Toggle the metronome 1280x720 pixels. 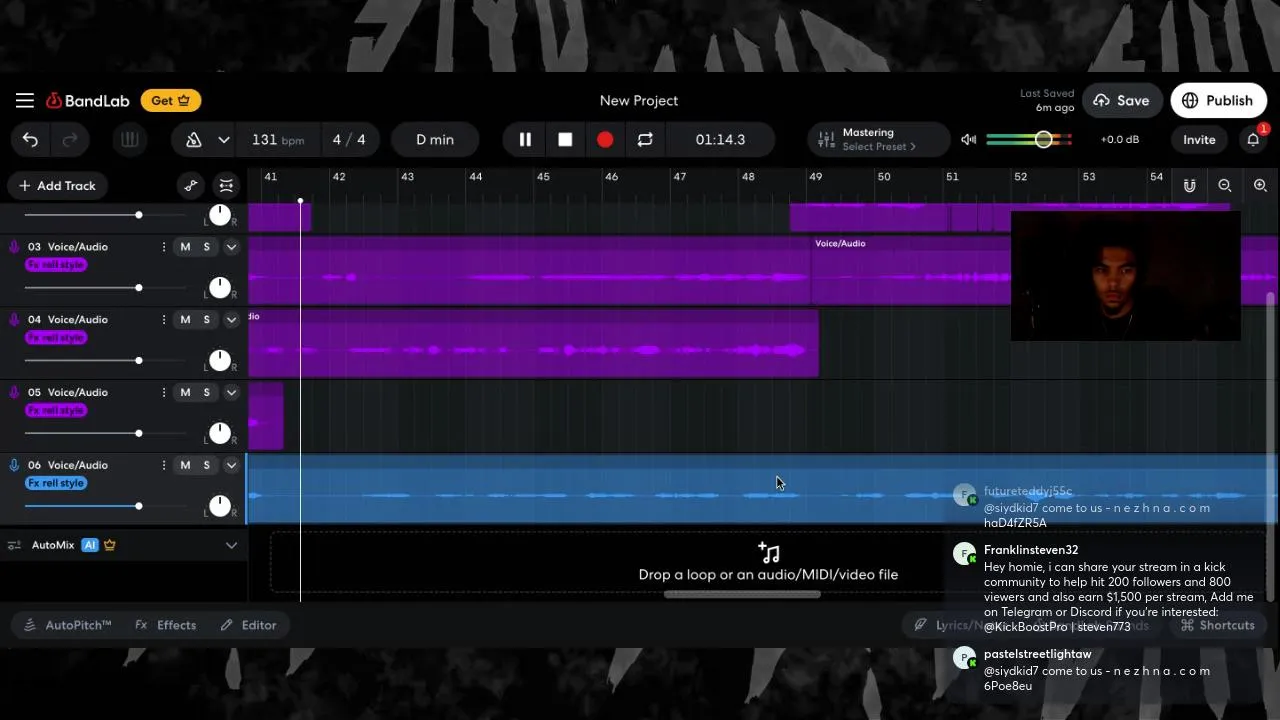tap(194, 140)
